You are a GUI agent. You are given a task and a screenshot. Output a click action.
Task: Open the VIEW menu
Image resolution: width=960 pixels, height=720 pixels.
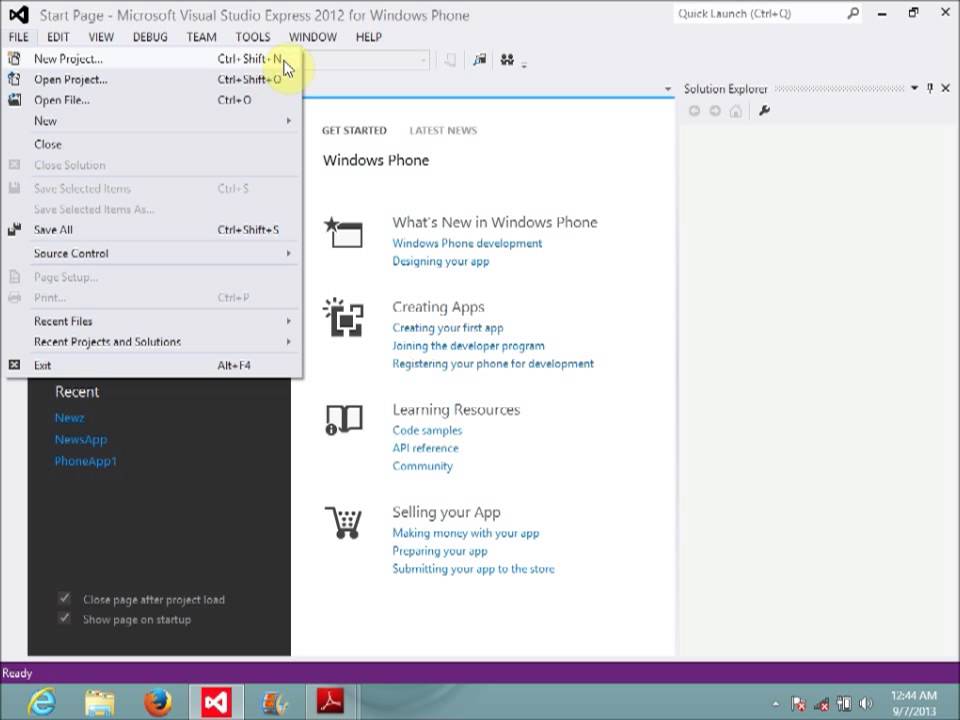[101, 37]
